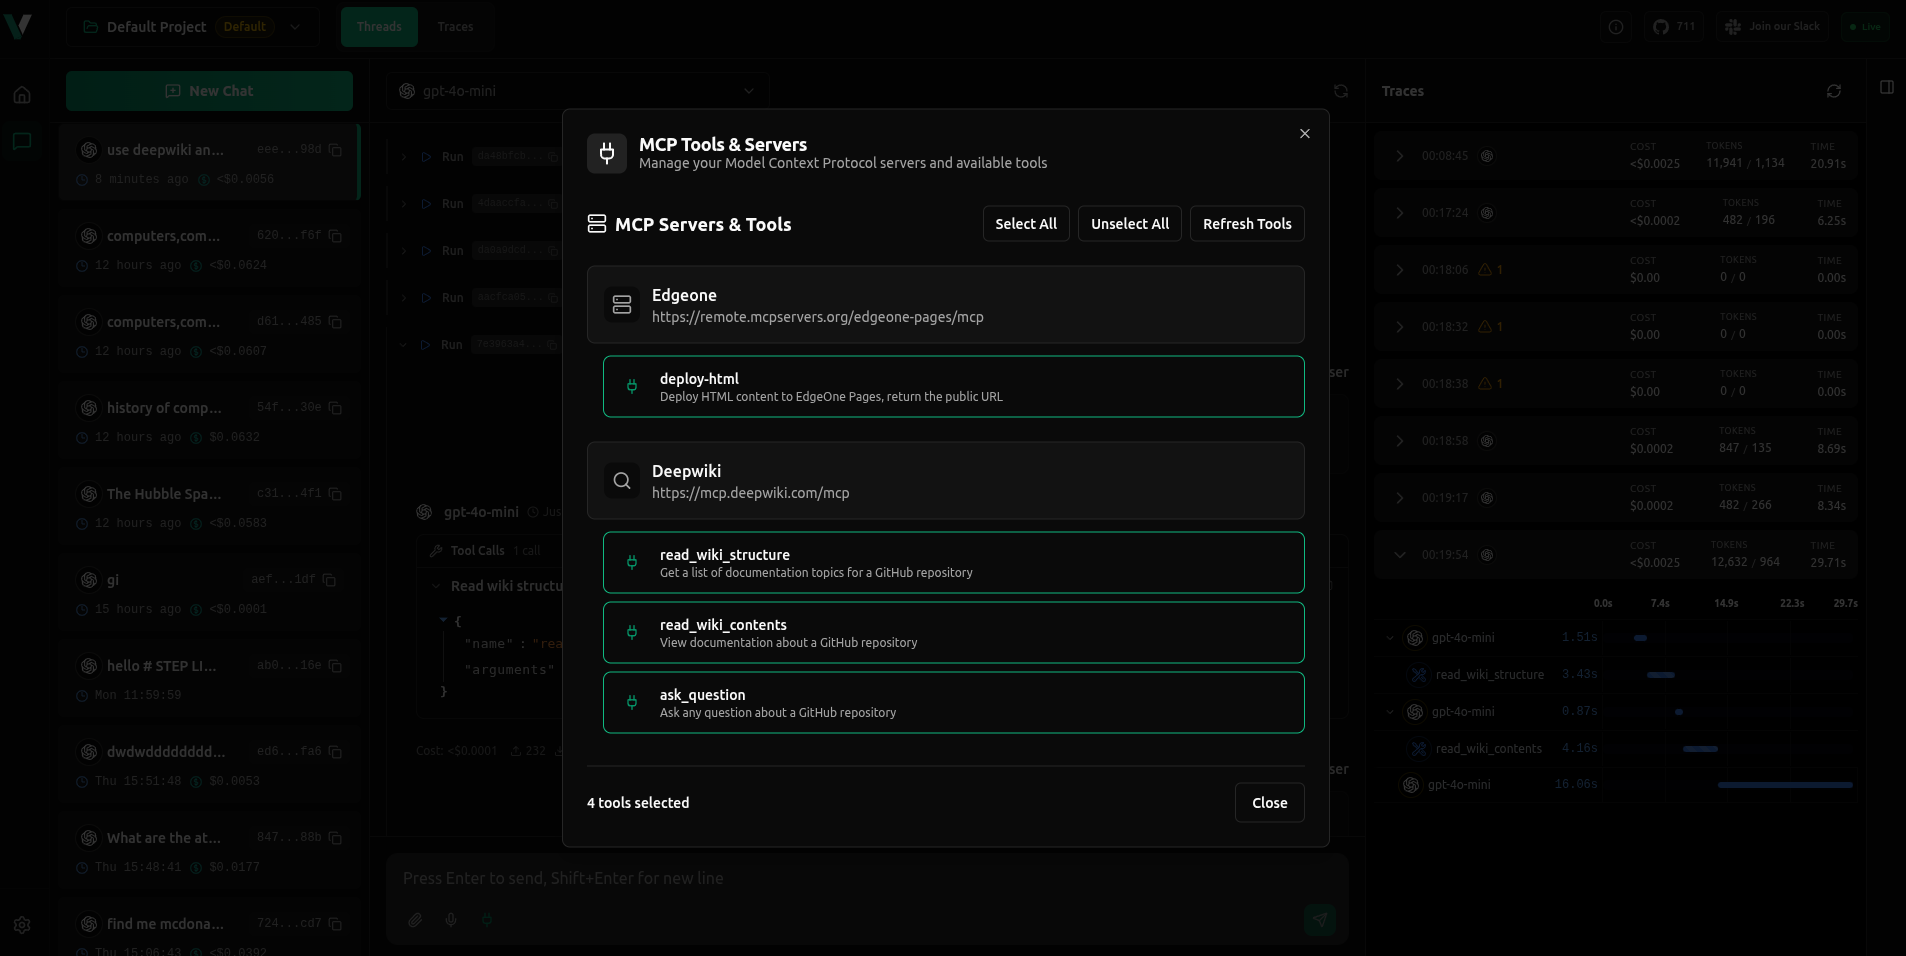The image size is (1906, 956).
Task: Expand the 00:08:45 trace entry
Action: coord(1399,156)
